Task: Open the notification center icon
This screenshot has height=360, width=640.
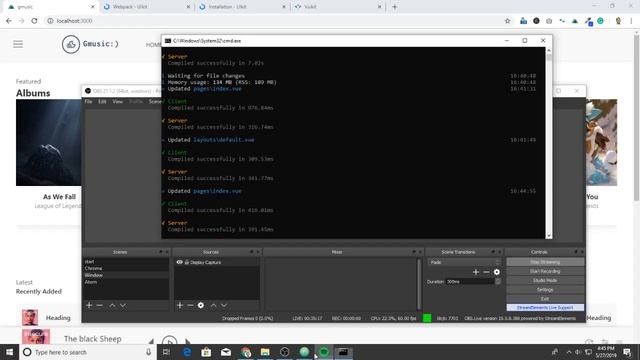Action: (x=627, y=352)
